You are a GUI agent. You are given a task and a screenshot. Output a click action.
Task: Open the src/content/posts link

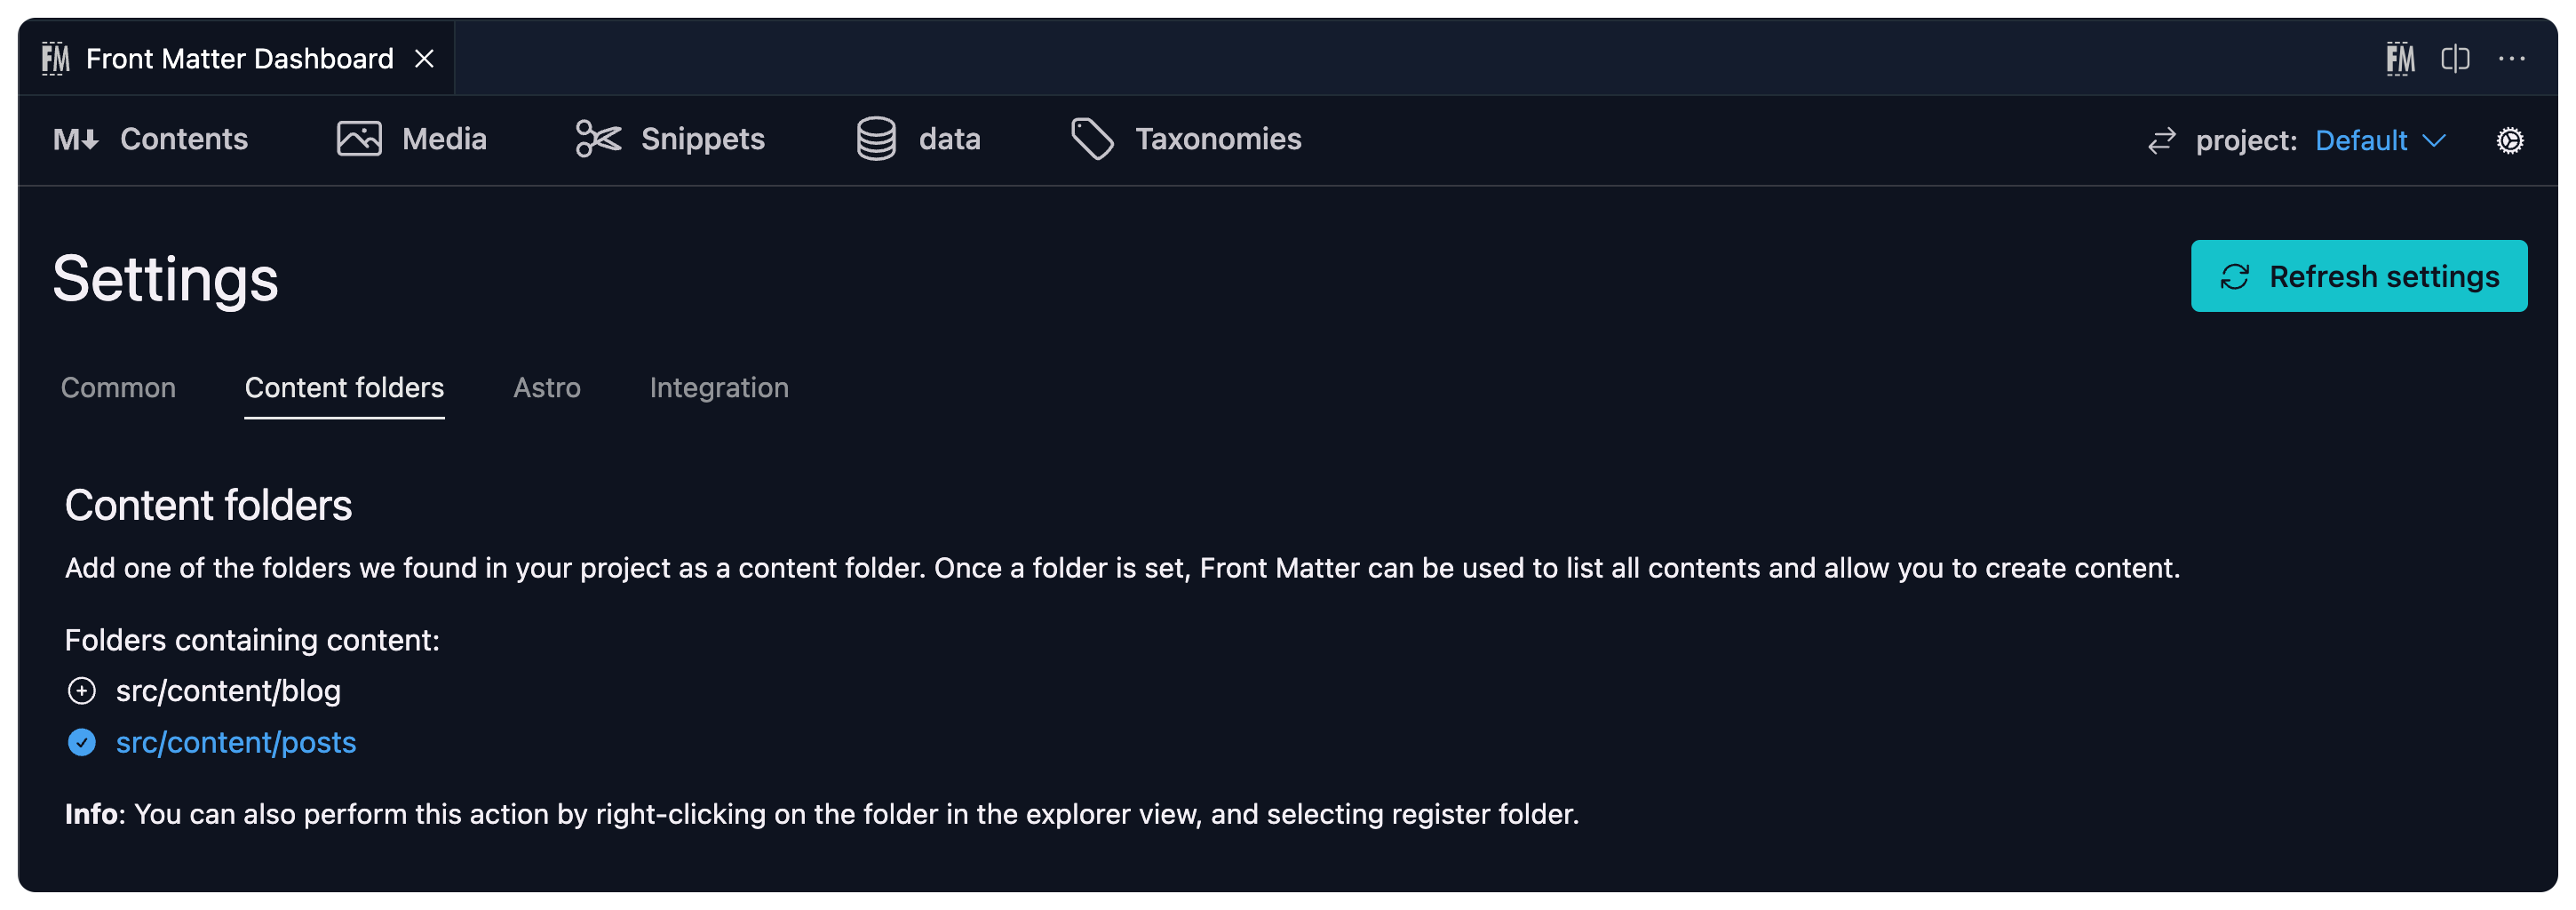[x=236, y=742]
